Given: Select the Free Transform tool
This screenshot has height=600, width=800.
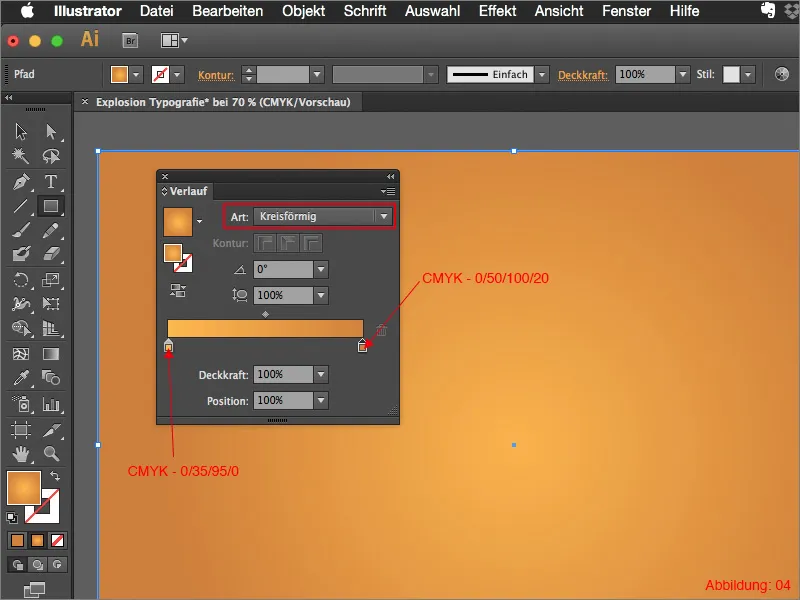Looking at the screenshot, I should (x=51, y=304).
